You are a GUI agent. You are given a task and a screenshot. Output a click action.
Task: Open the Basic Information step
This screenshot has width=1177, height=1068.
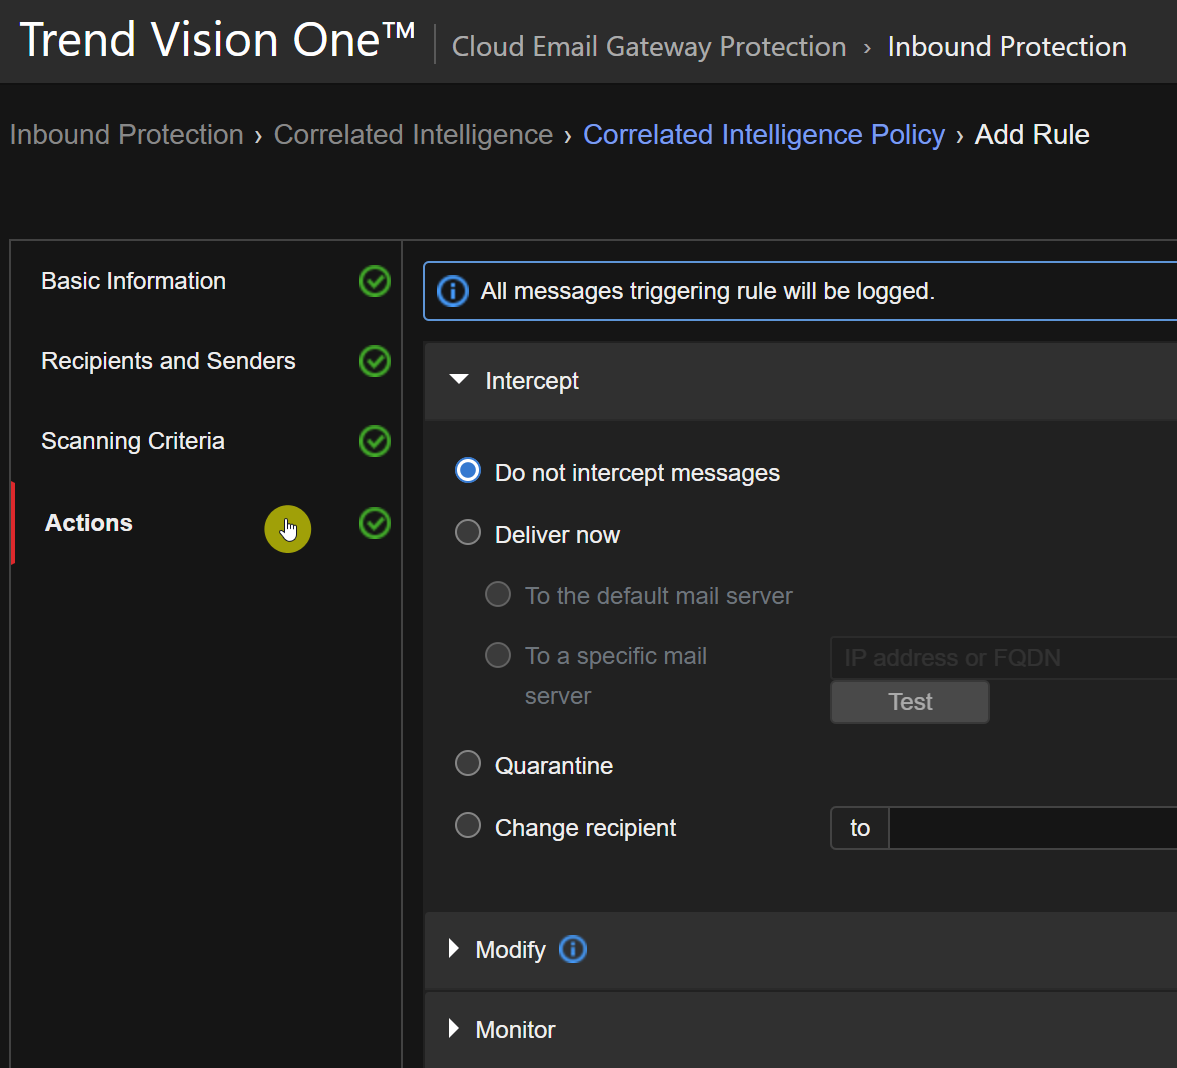coord(133,281)
